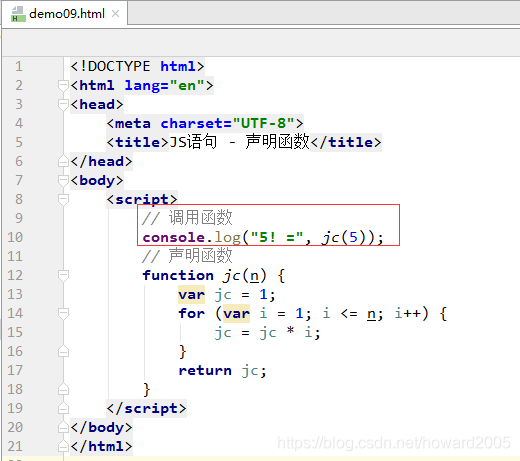Click fold end marker on line 18

(63, 389)
